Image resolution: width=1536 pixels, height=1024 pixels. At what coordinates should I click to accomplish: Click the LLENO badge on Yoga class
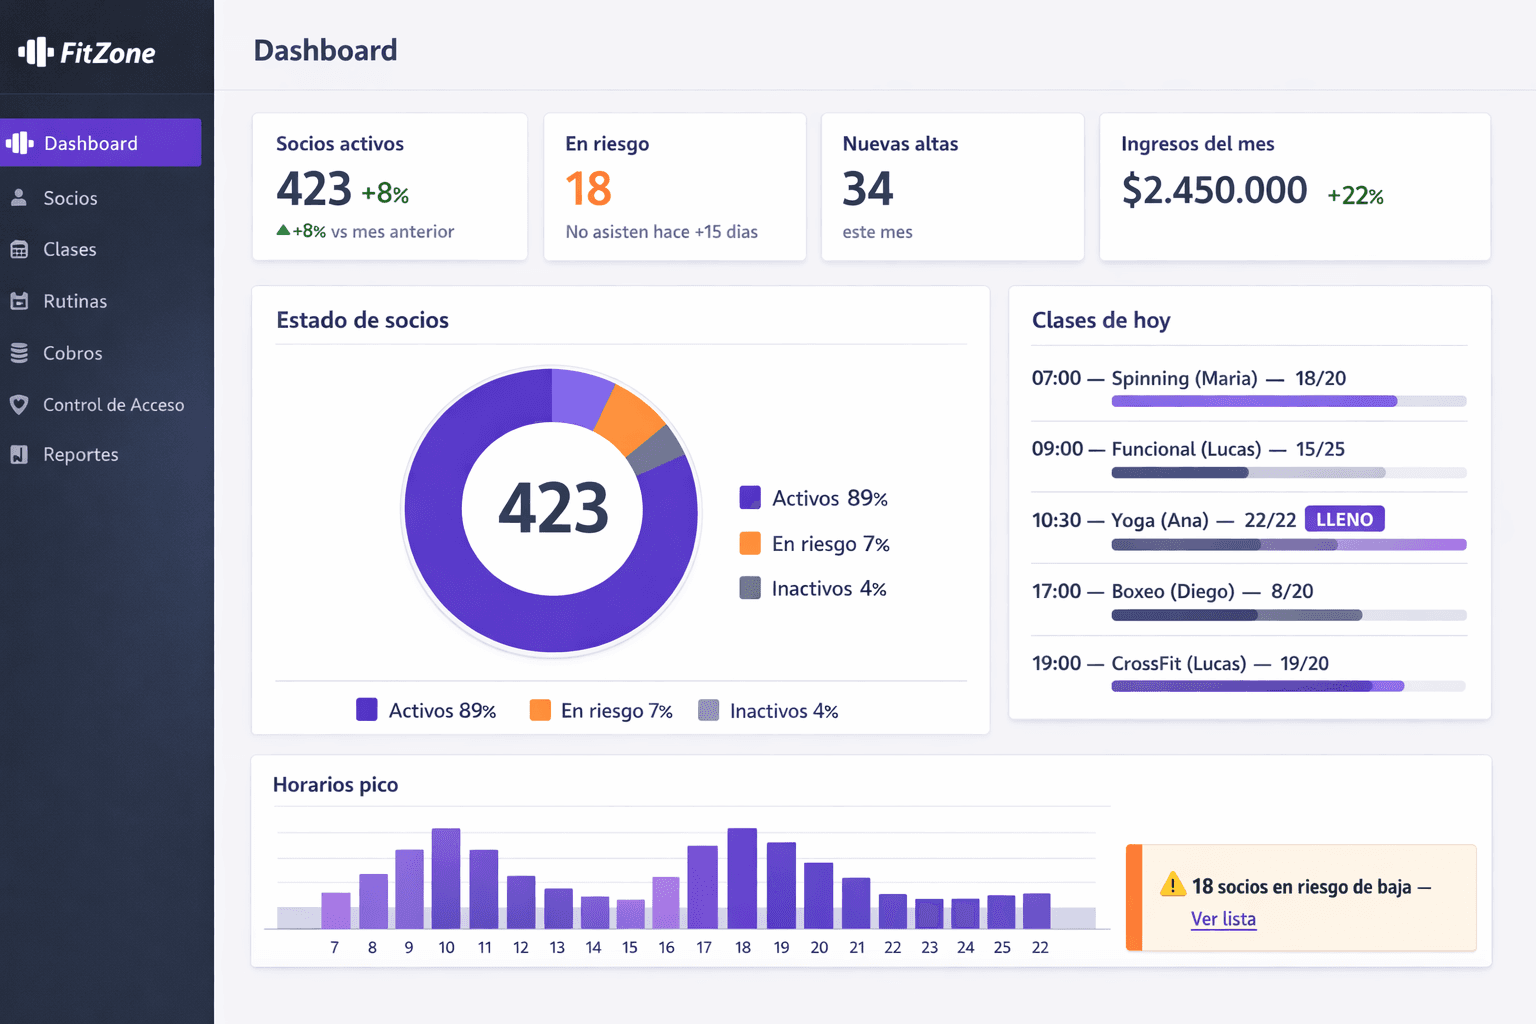[1344, 519]
